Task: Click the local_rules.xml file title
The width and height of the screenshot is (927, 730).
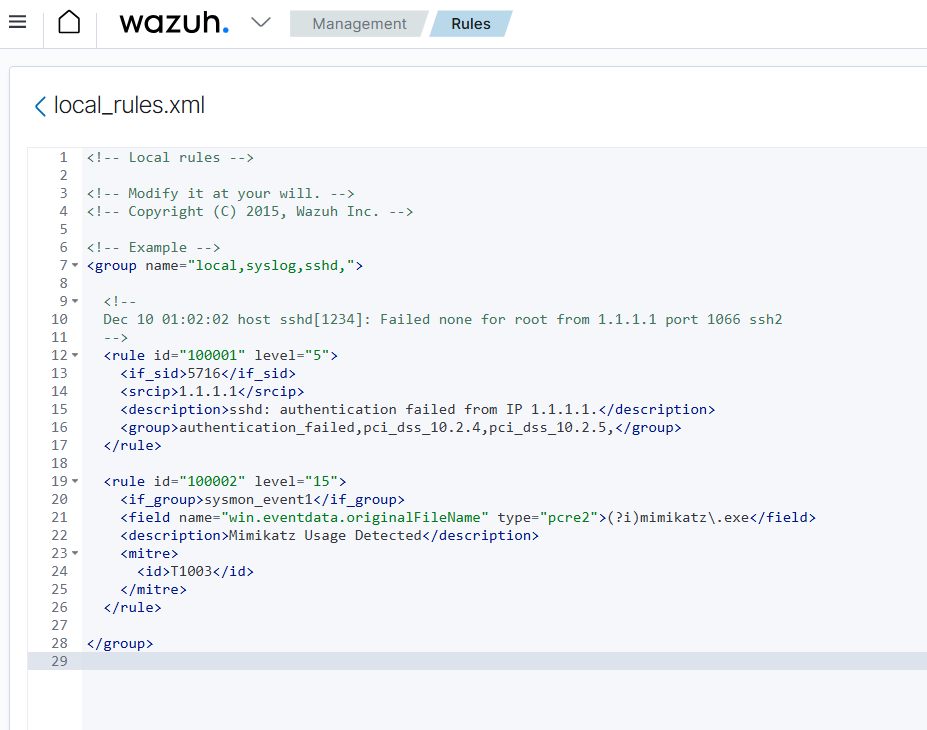Action: coord(129,106)
